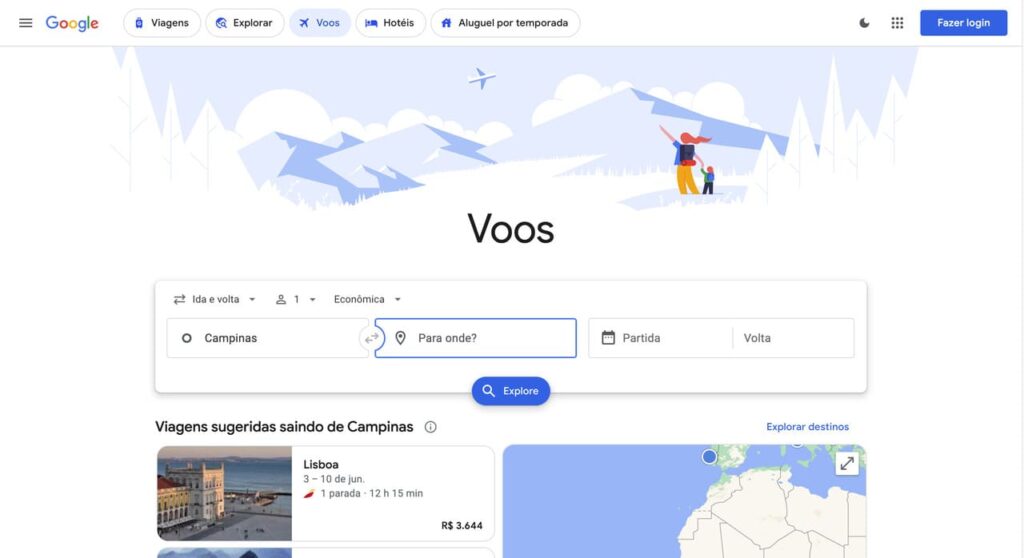Click the Fazer login button
This screenshot has width=1024, height=558.
tap(963, 23)
